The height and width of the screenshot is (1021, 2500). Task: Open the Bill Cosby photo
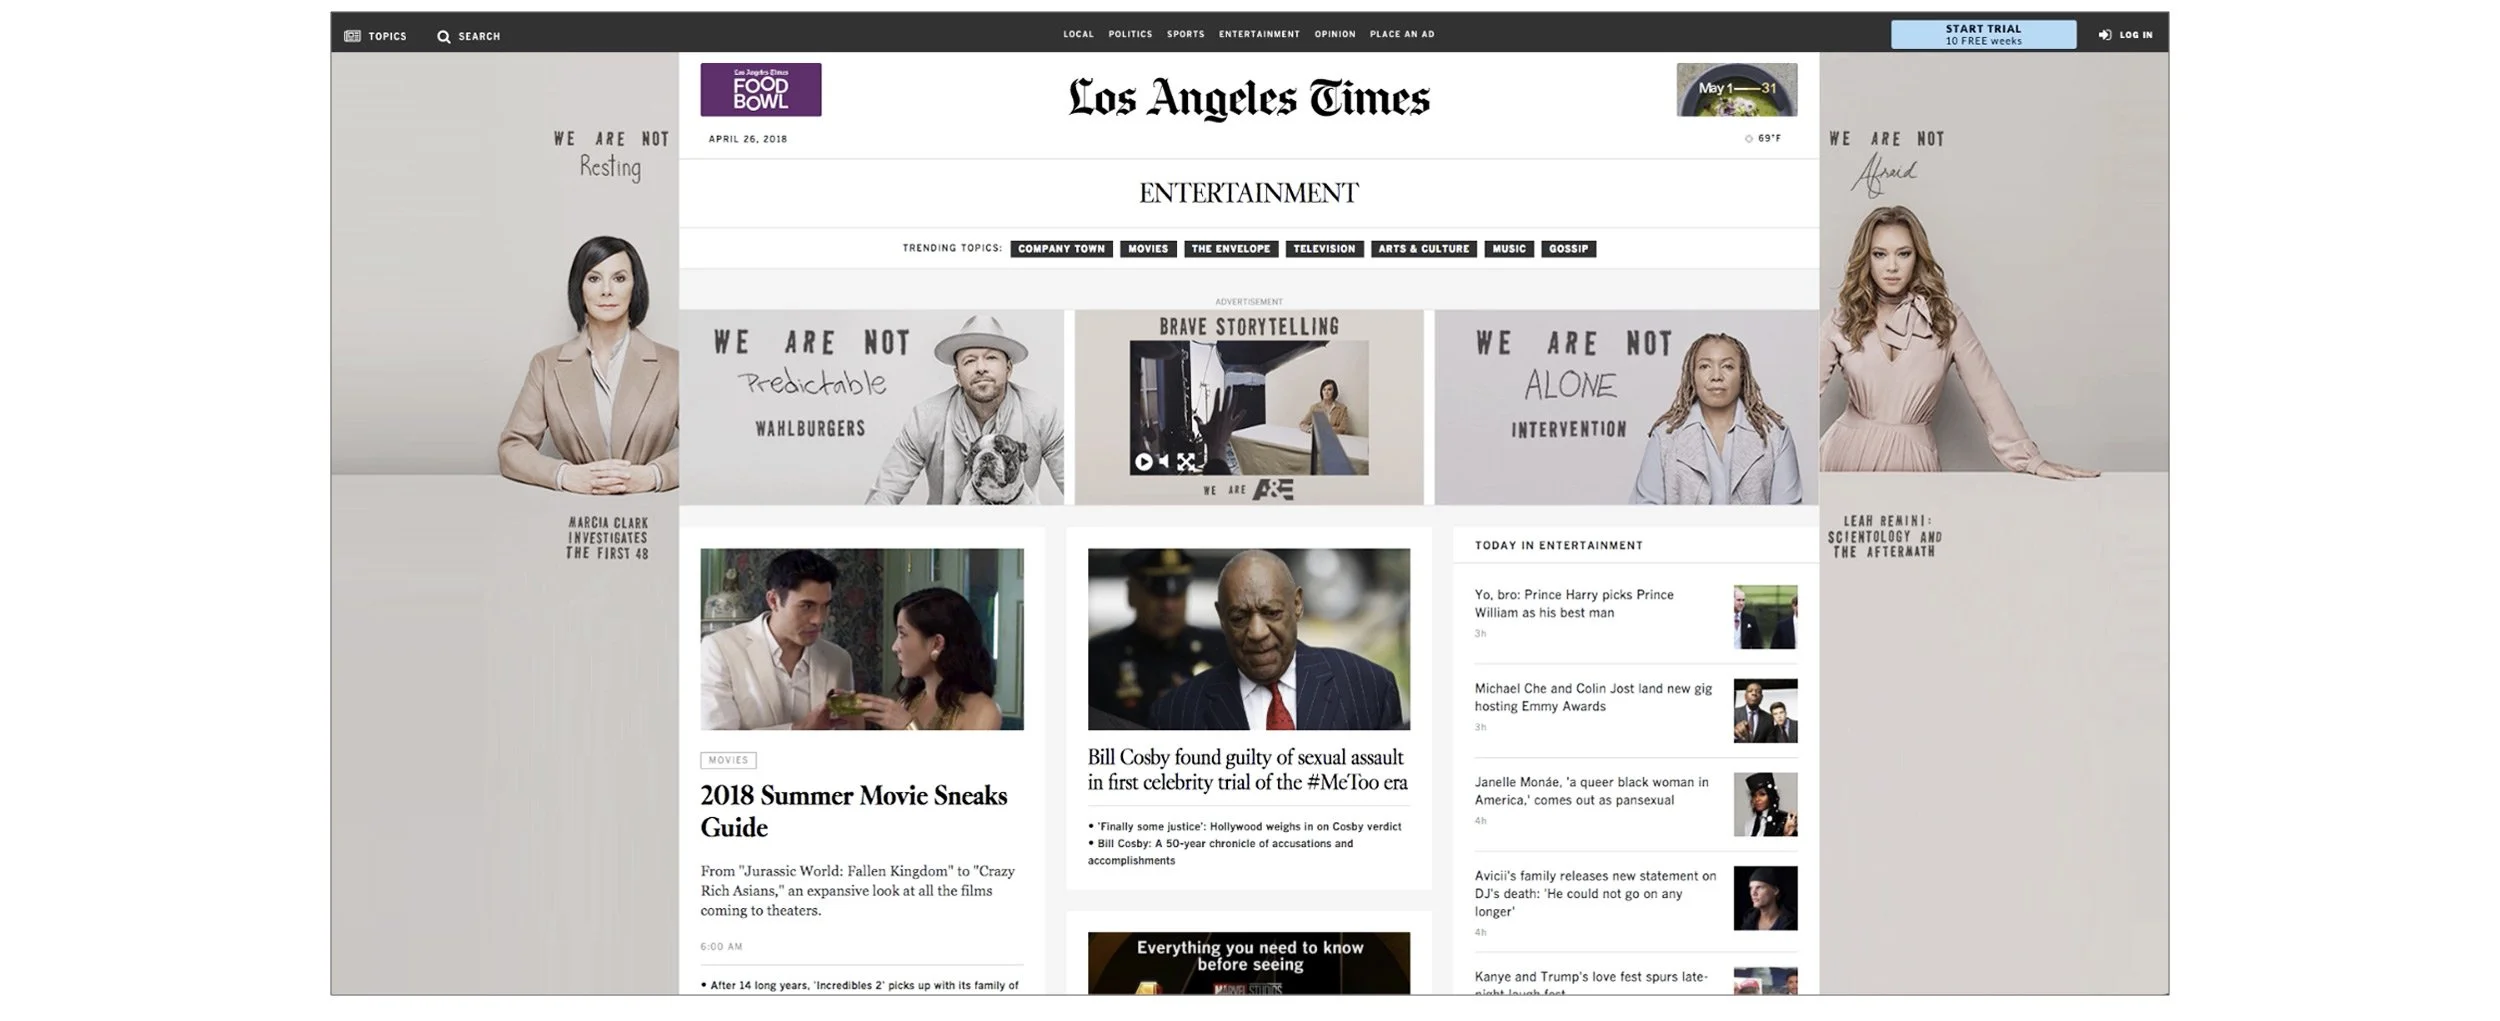[x=1249, y=639]
